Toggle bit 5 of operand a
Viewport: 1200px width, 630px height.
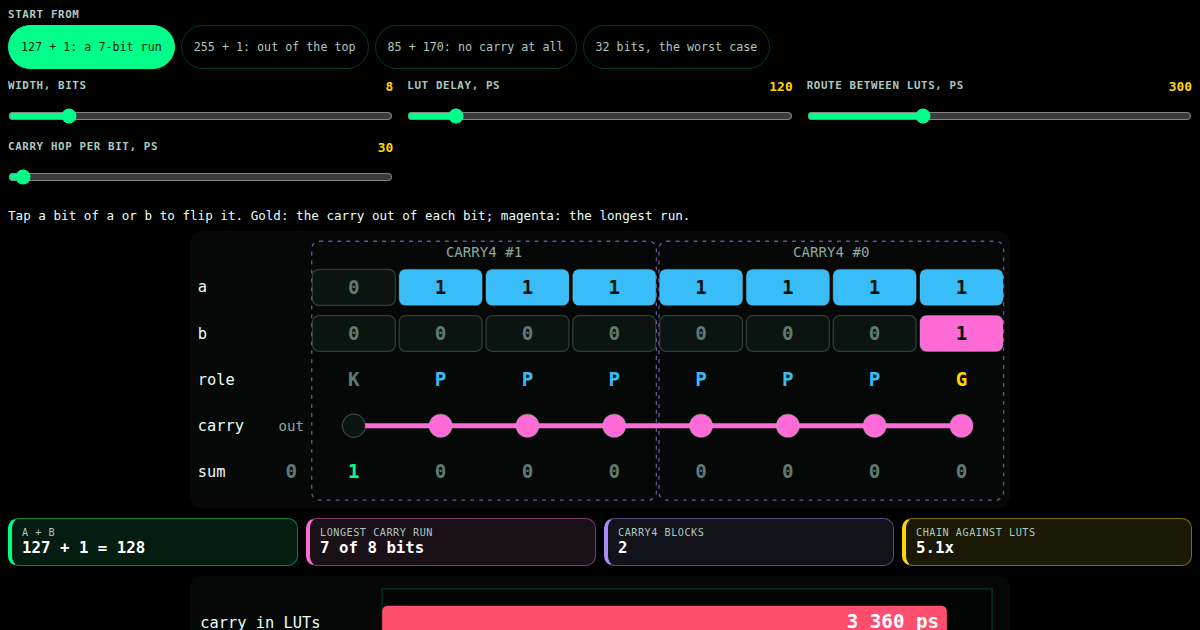pyautogui.click(x=527, y=287)
